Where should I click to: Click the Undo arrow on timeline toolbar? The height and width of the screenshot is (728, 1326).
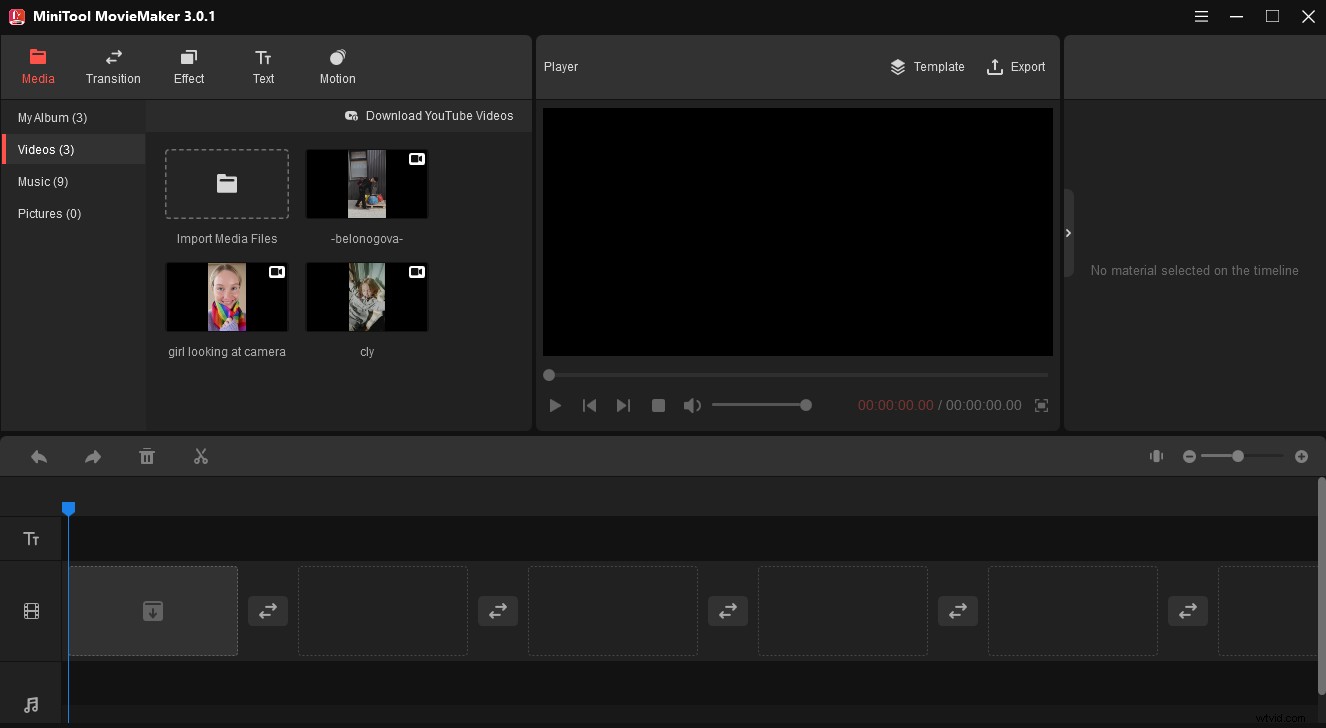pyautogui.click(x=39, y=456)
